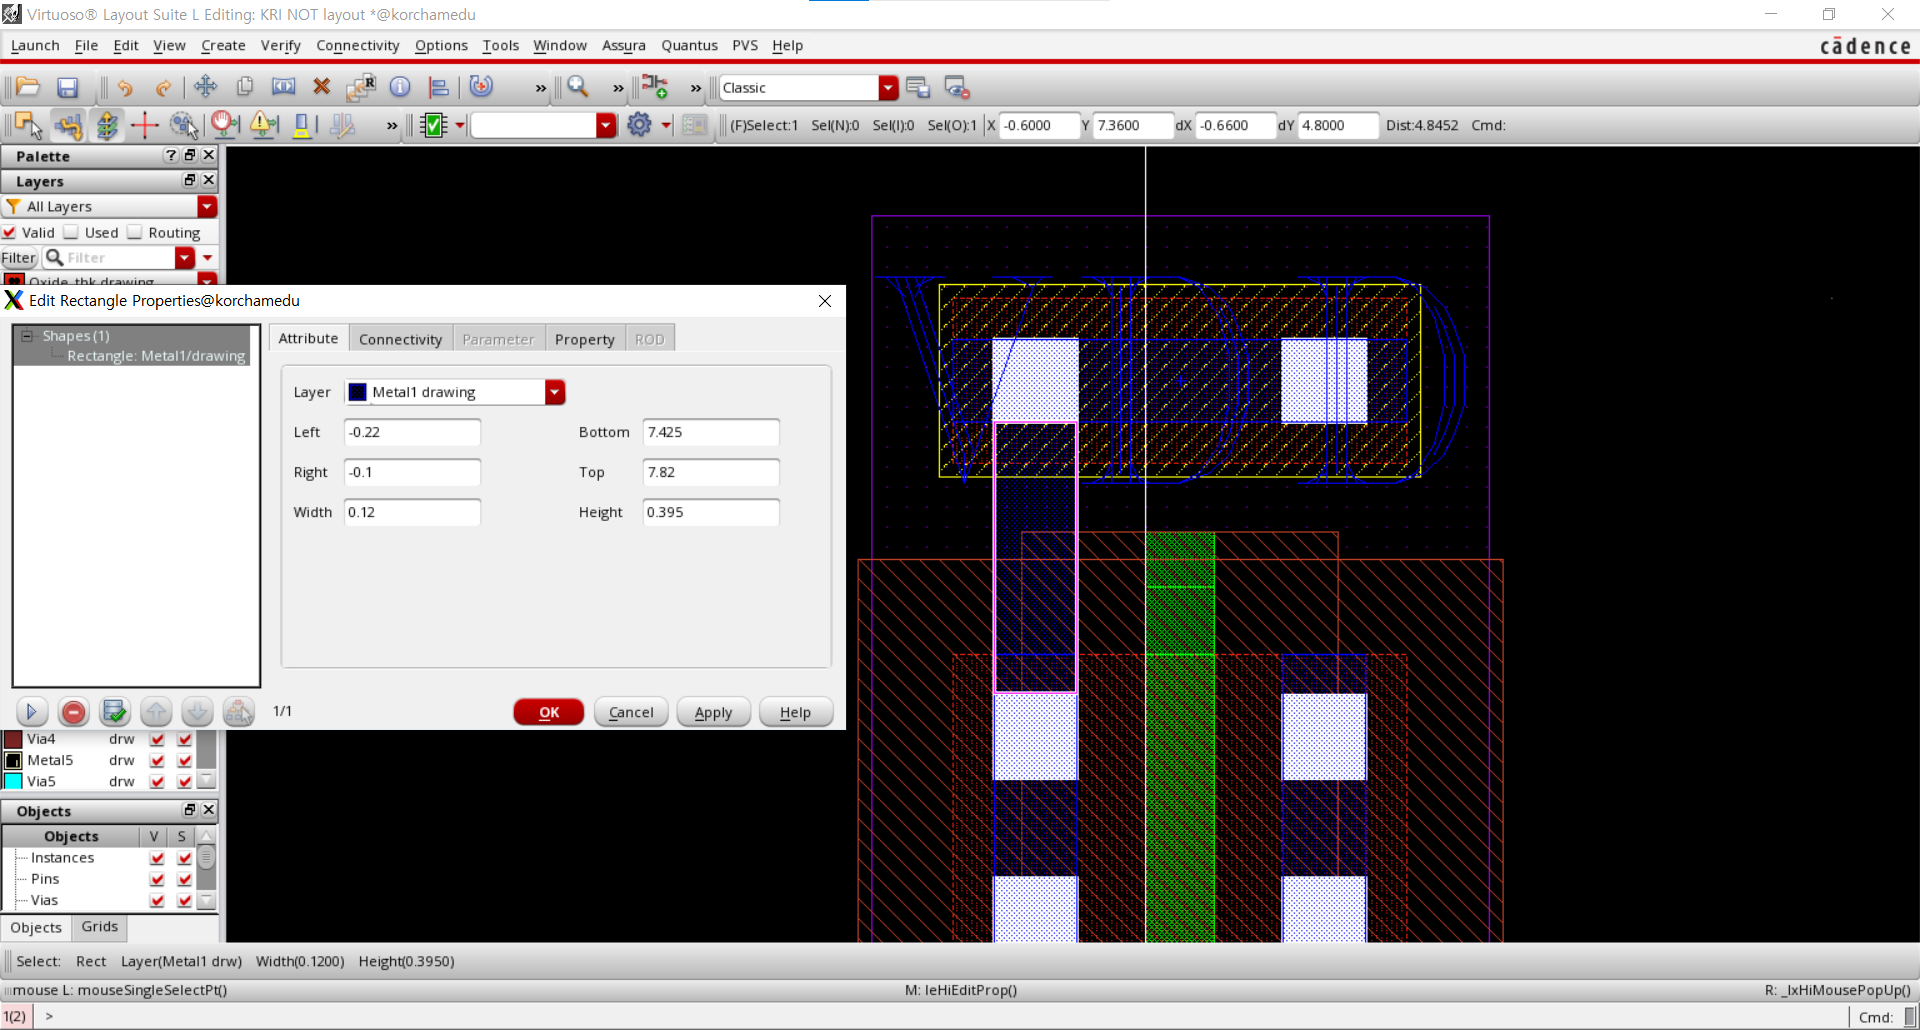Screen dimensions: 1920x1030
Task: Click the save workspace icon beside Classic
Action: pos(918,87)
